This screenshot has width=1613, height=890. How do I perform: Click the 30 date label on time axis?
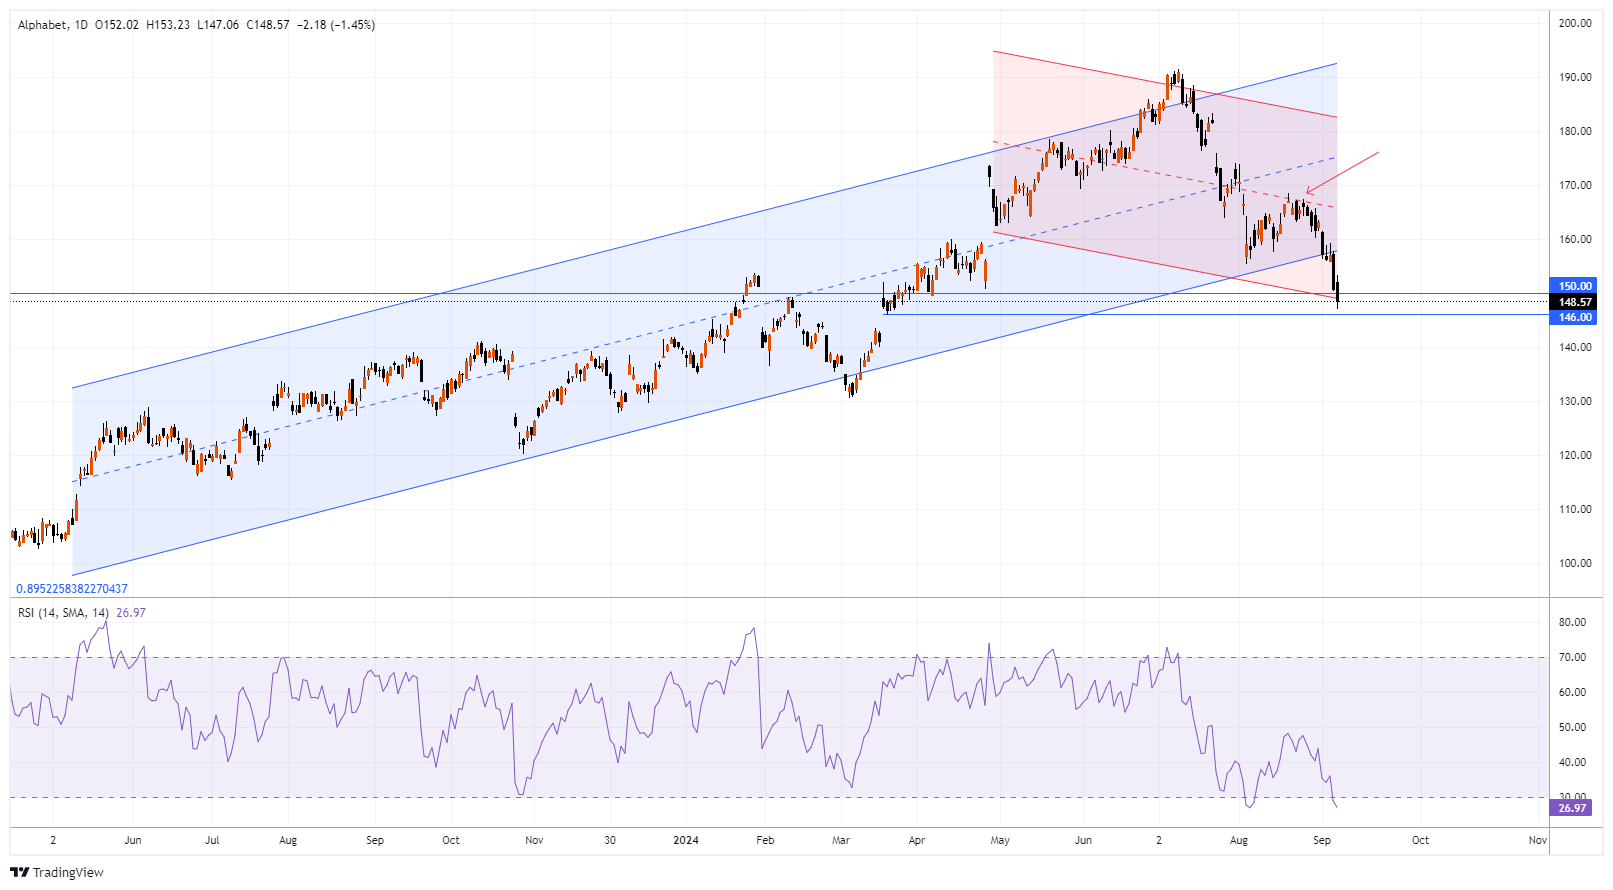tap(610, 840)
